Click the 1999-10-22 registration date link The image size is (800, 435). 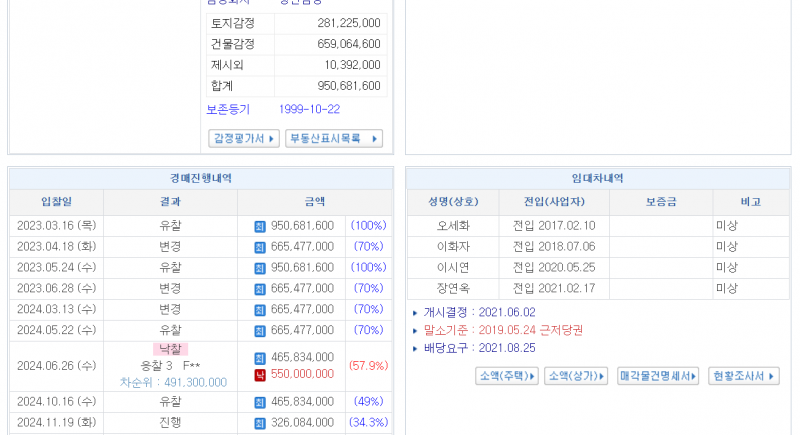coord(309,110)
